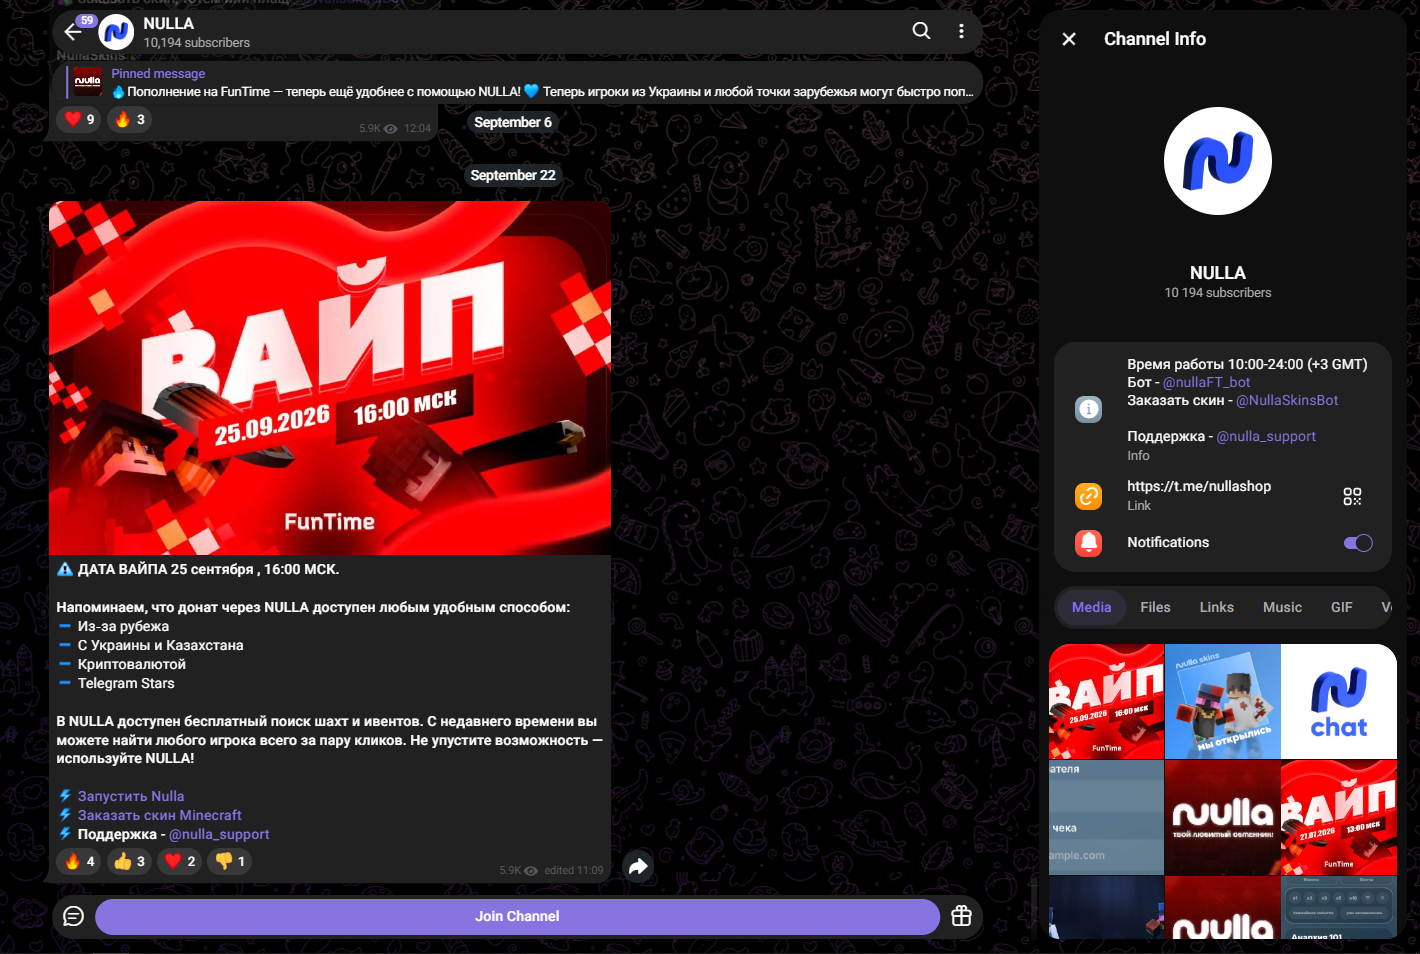Open the ВАЙП announcement image in chat
The height and width of the screenshot is (954, 1420).
(x=330, y=378)
